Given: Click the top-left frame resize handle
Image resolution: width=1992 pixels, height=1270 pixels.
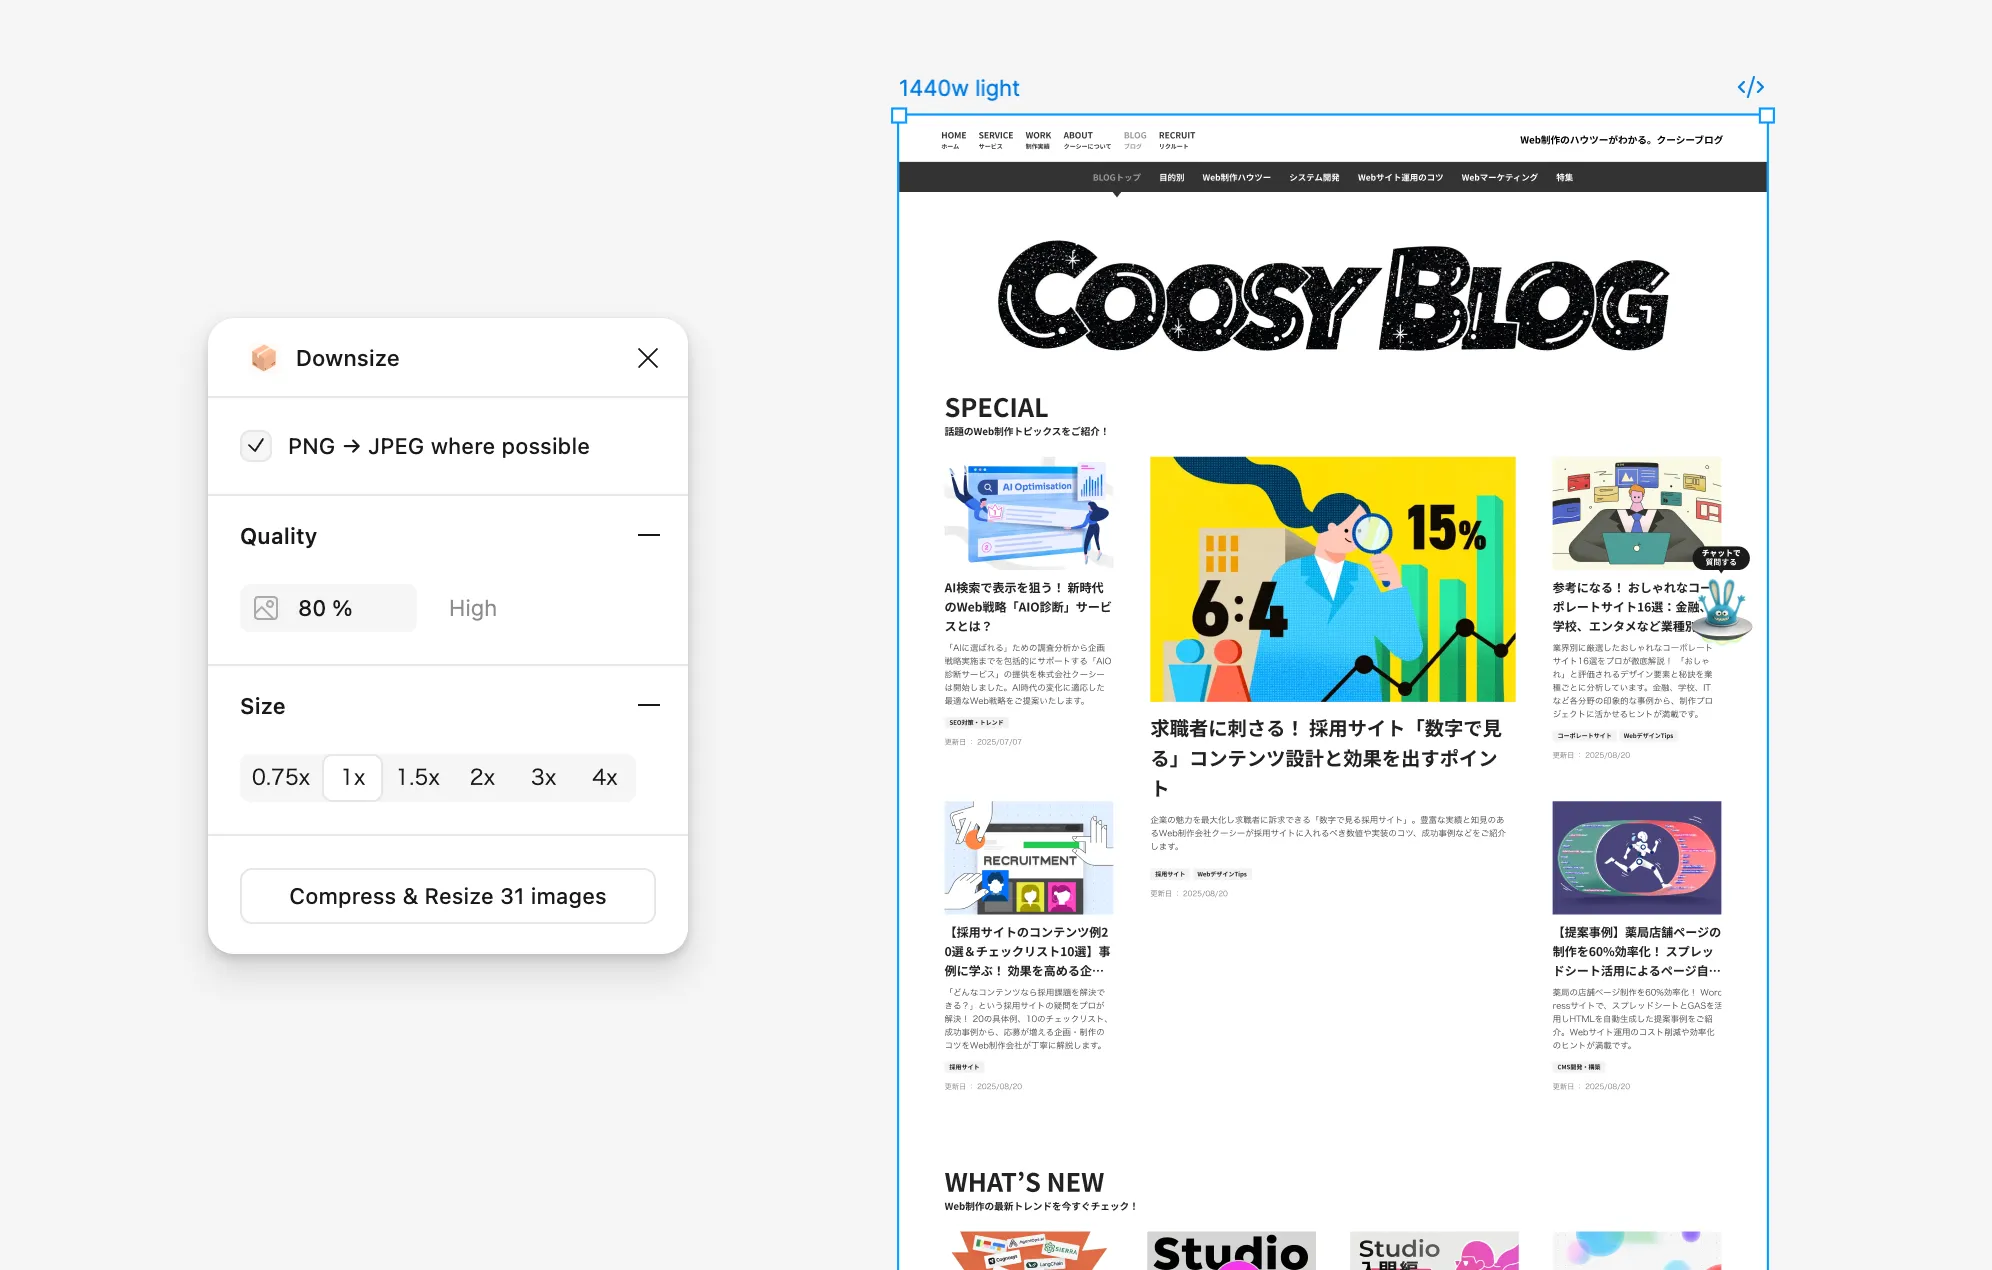Looking at the screenshot, I should (899, 116).
